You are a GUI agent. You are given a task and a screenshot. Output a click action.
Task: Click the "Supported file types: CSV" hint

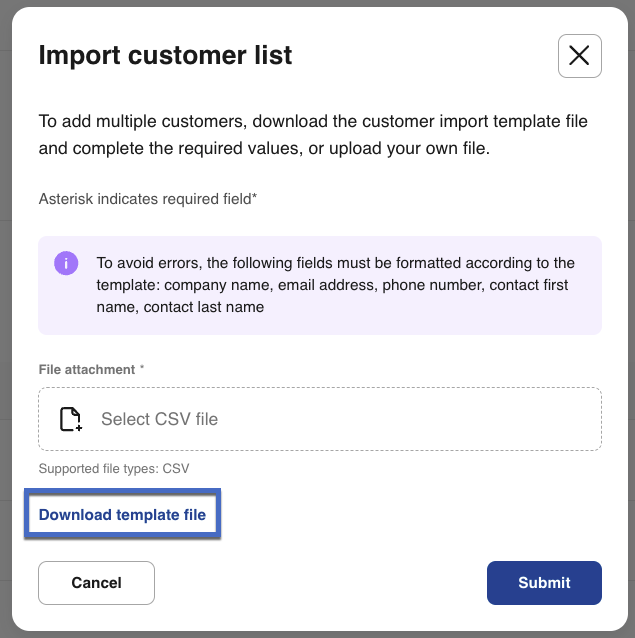tap(114, 468)
